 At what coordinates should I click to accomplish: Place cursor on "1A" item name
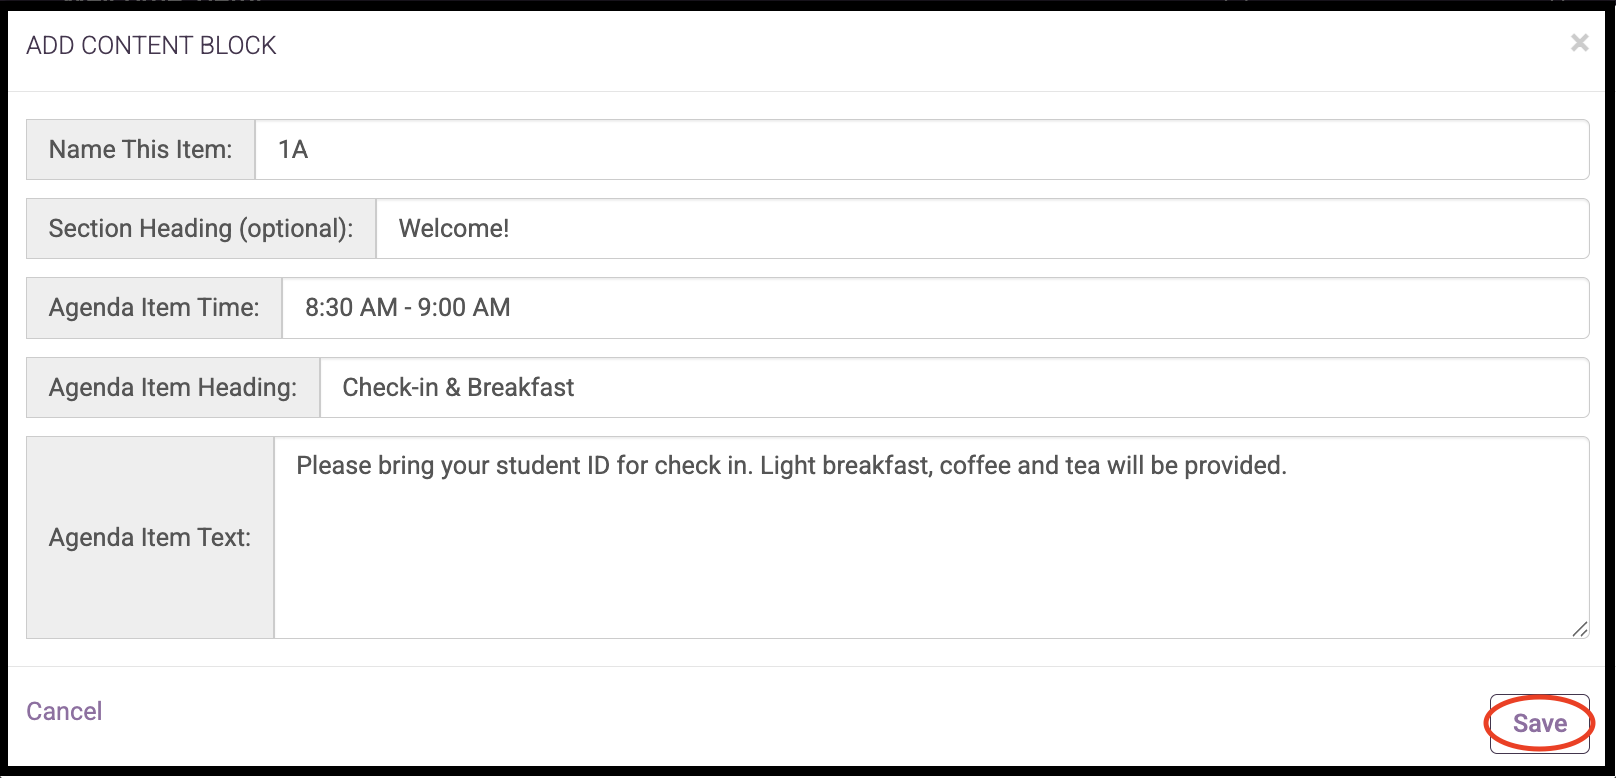[293, 150]
